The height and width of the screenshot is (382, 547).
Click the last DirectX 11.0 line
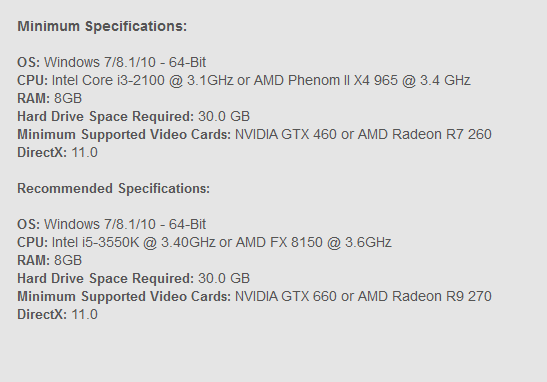click(58, 314)
